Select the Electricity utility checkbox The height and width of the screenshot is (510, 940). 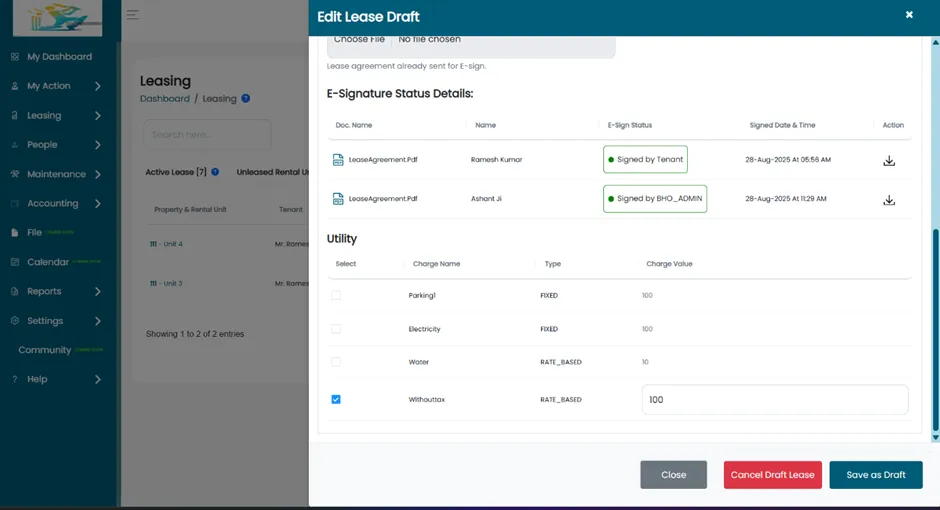(336, 328)
